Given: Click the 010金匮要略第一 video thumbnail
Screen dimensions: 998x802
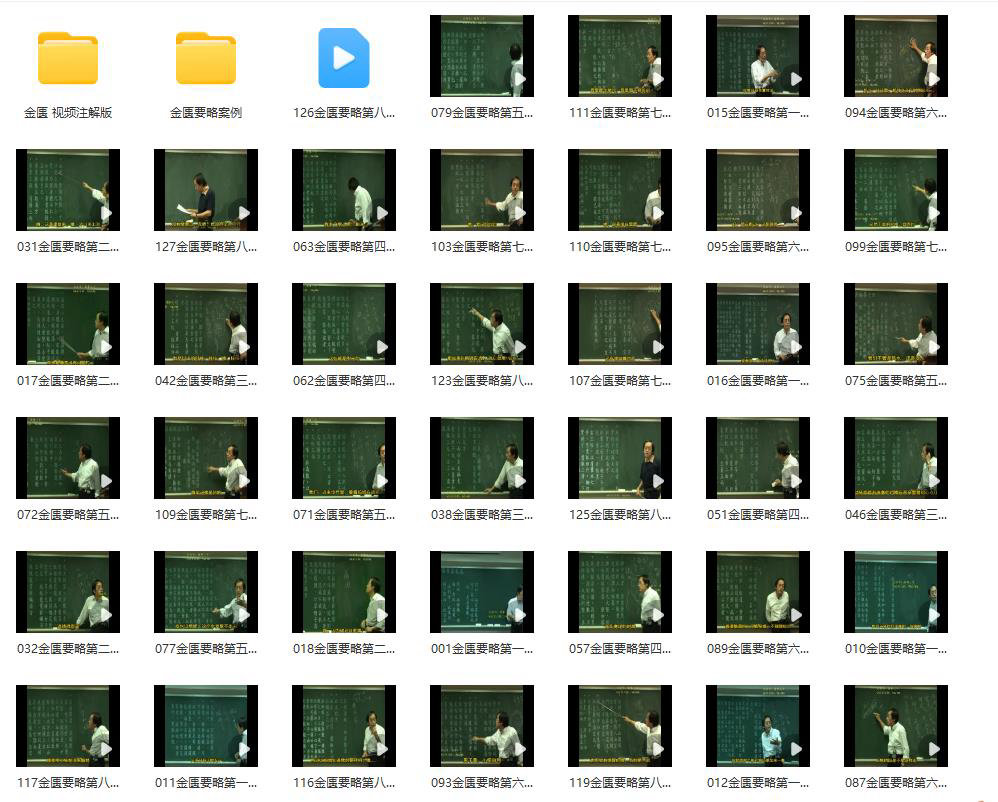Looking at the screenshot, I should point(896,592).
